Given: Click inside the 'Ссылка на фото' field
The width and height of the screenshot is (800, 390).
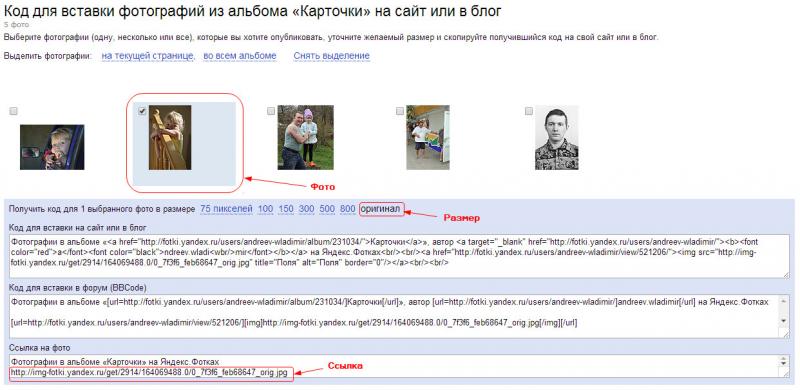Looking at the screenshot, I should [x=399, y=367].
